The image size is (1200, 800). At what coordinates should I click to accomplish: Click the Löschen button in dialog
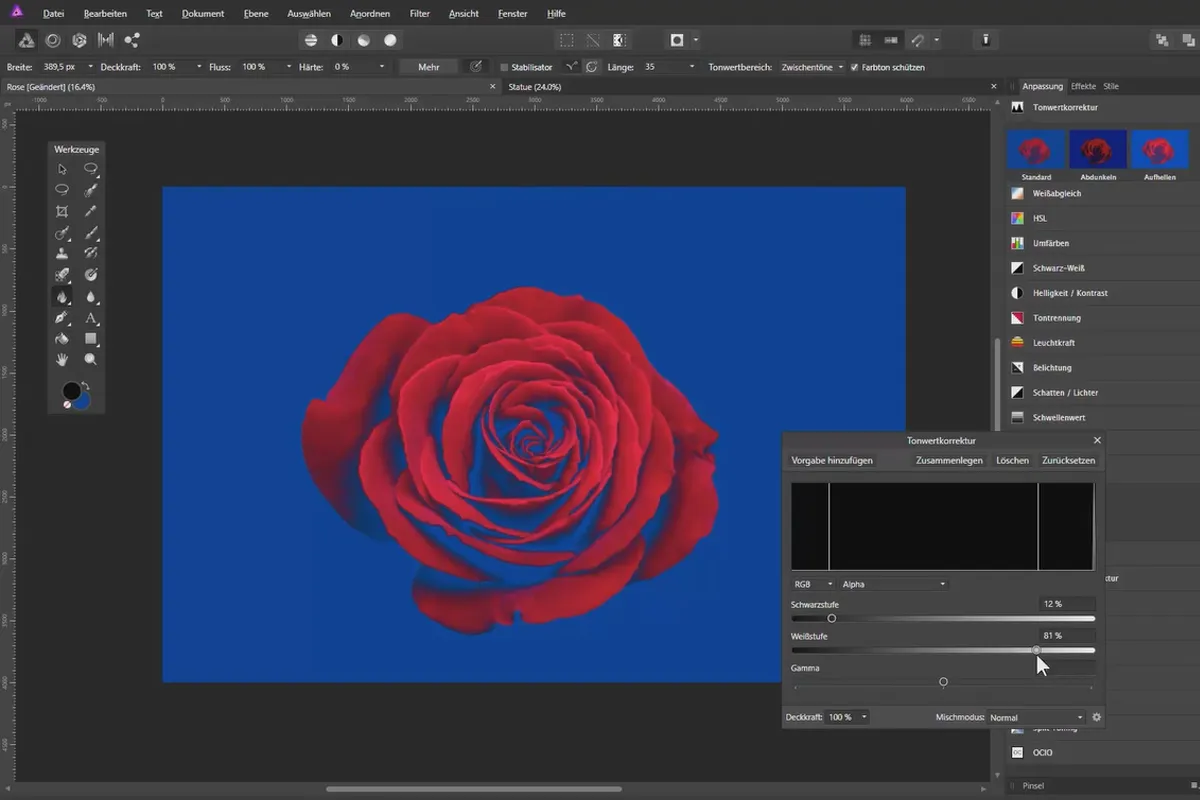(1012, 461)
